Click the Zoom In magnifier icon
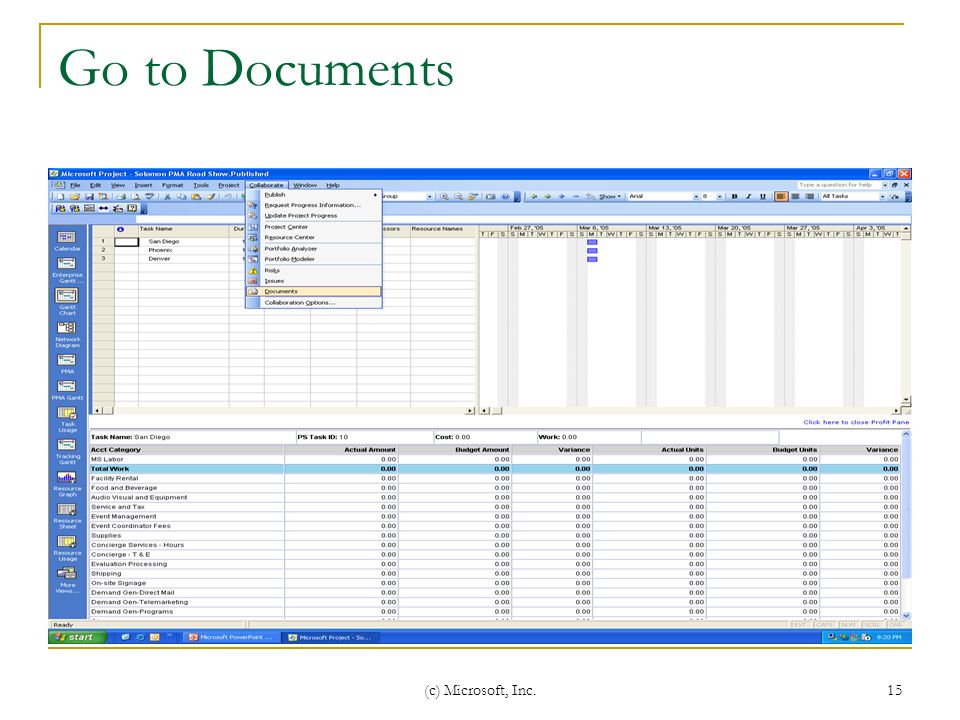Screen dimensions: 960x720 tap(444, 197)
